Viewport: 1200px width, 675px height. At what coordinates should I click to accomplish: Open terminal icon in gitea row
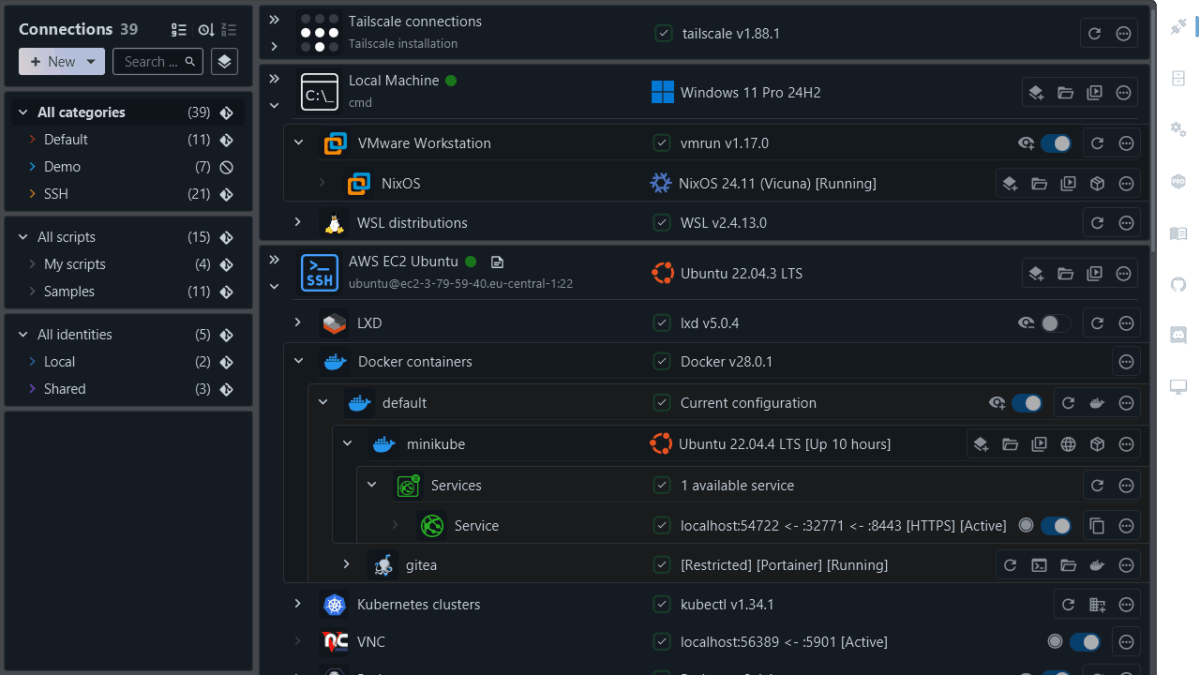point(1039,565)
